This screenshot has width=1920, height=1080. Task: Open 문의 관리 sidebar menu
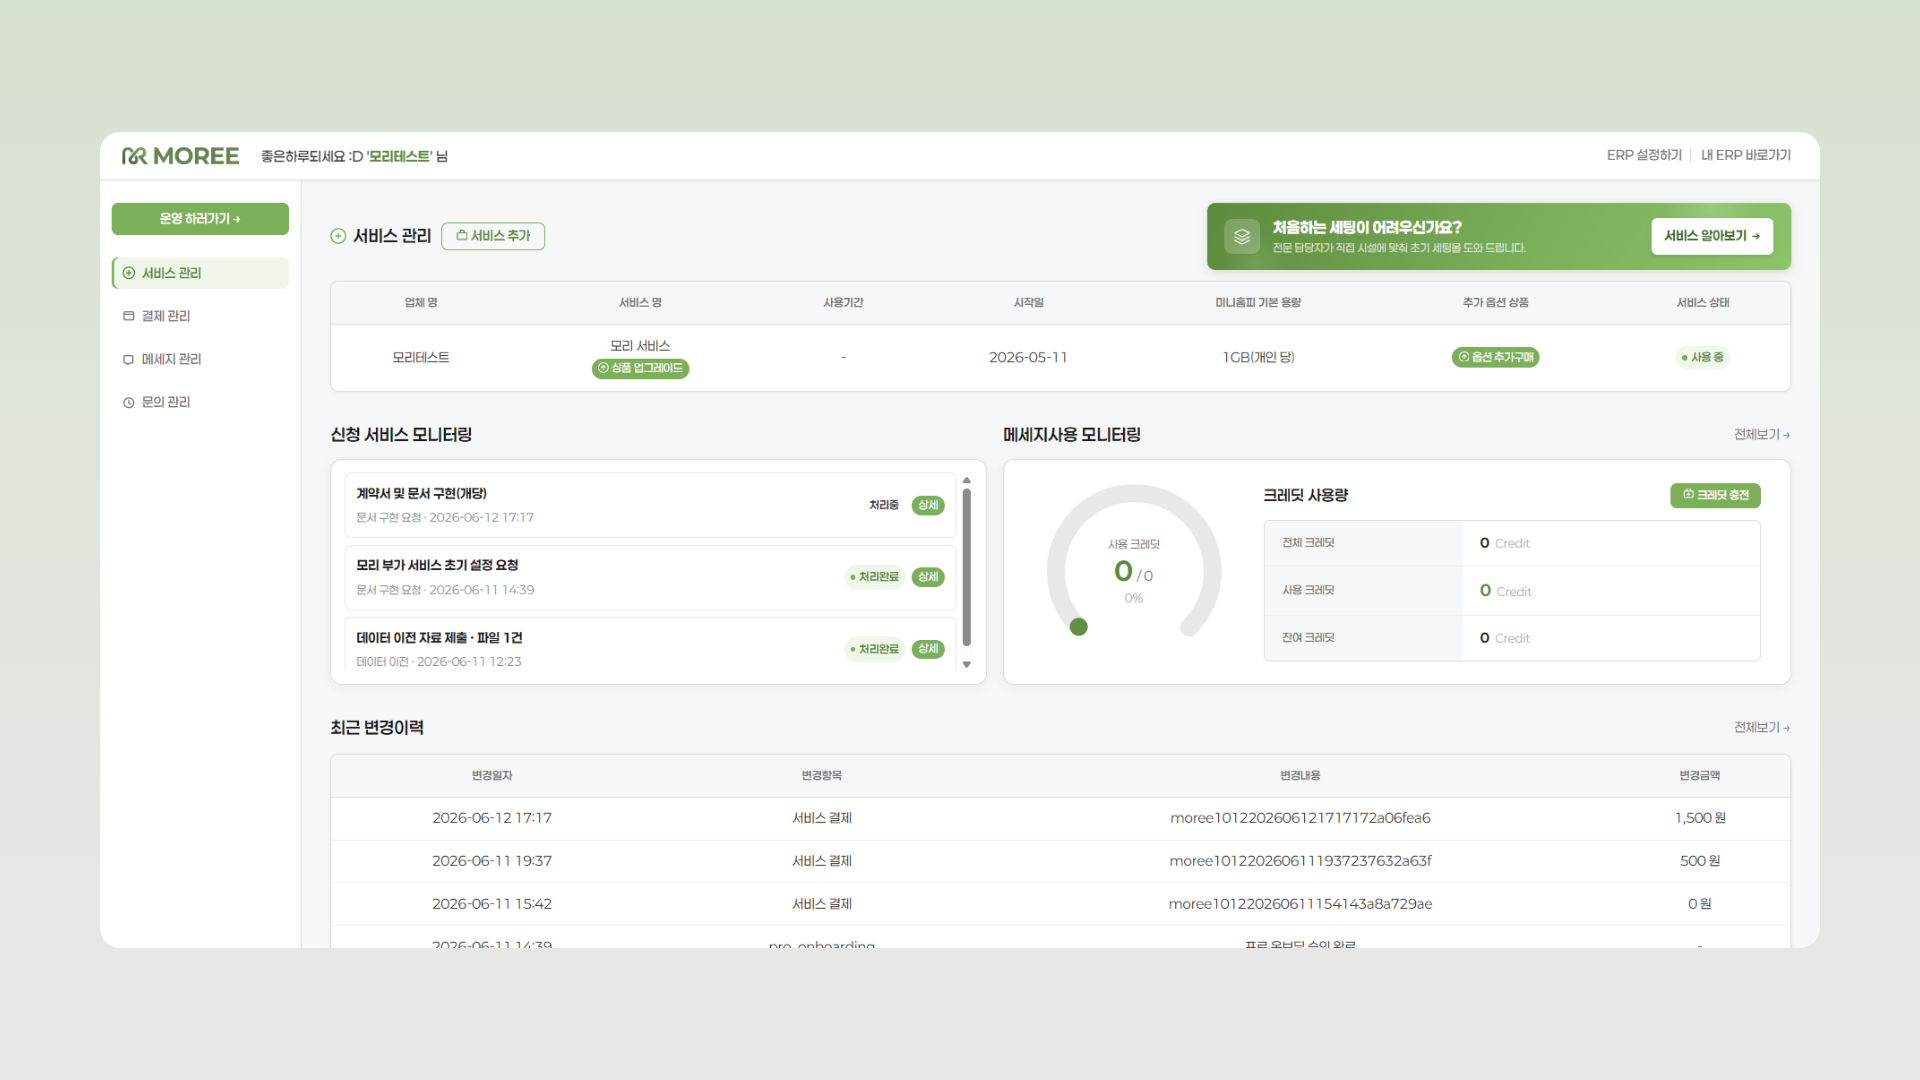[200, 402]
